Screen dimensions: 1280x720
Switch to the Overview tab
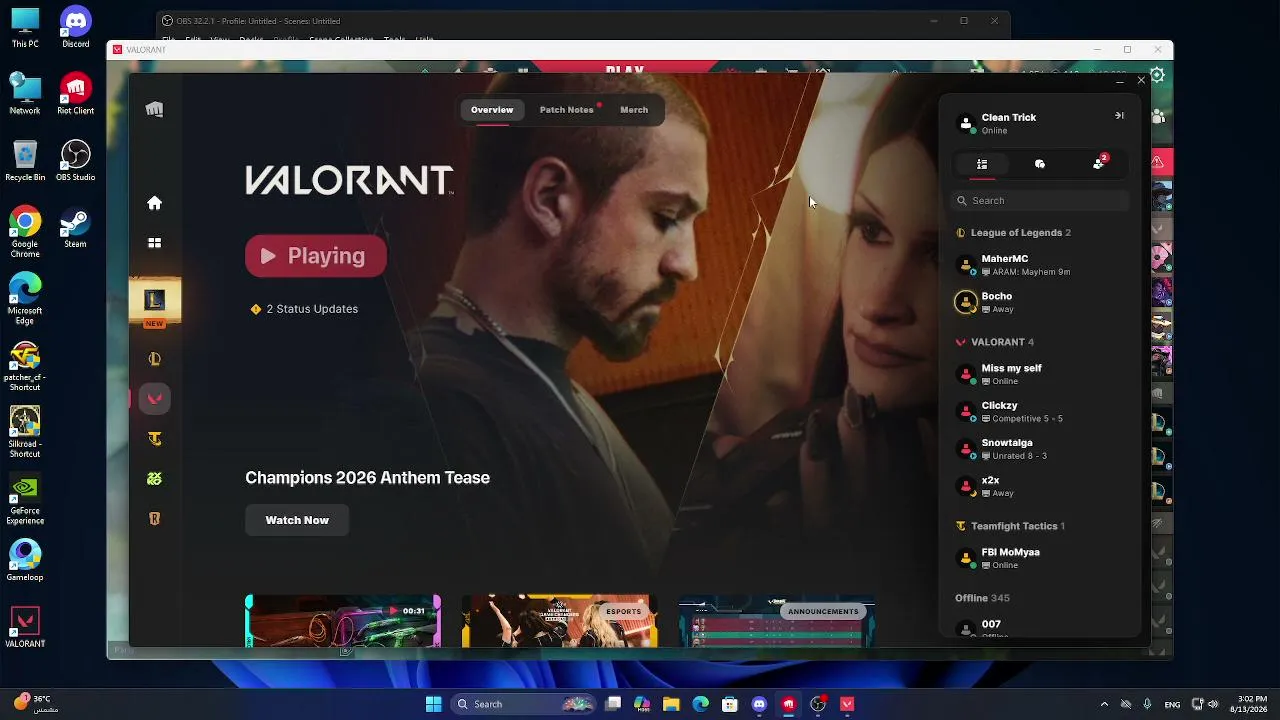point(492,110)
